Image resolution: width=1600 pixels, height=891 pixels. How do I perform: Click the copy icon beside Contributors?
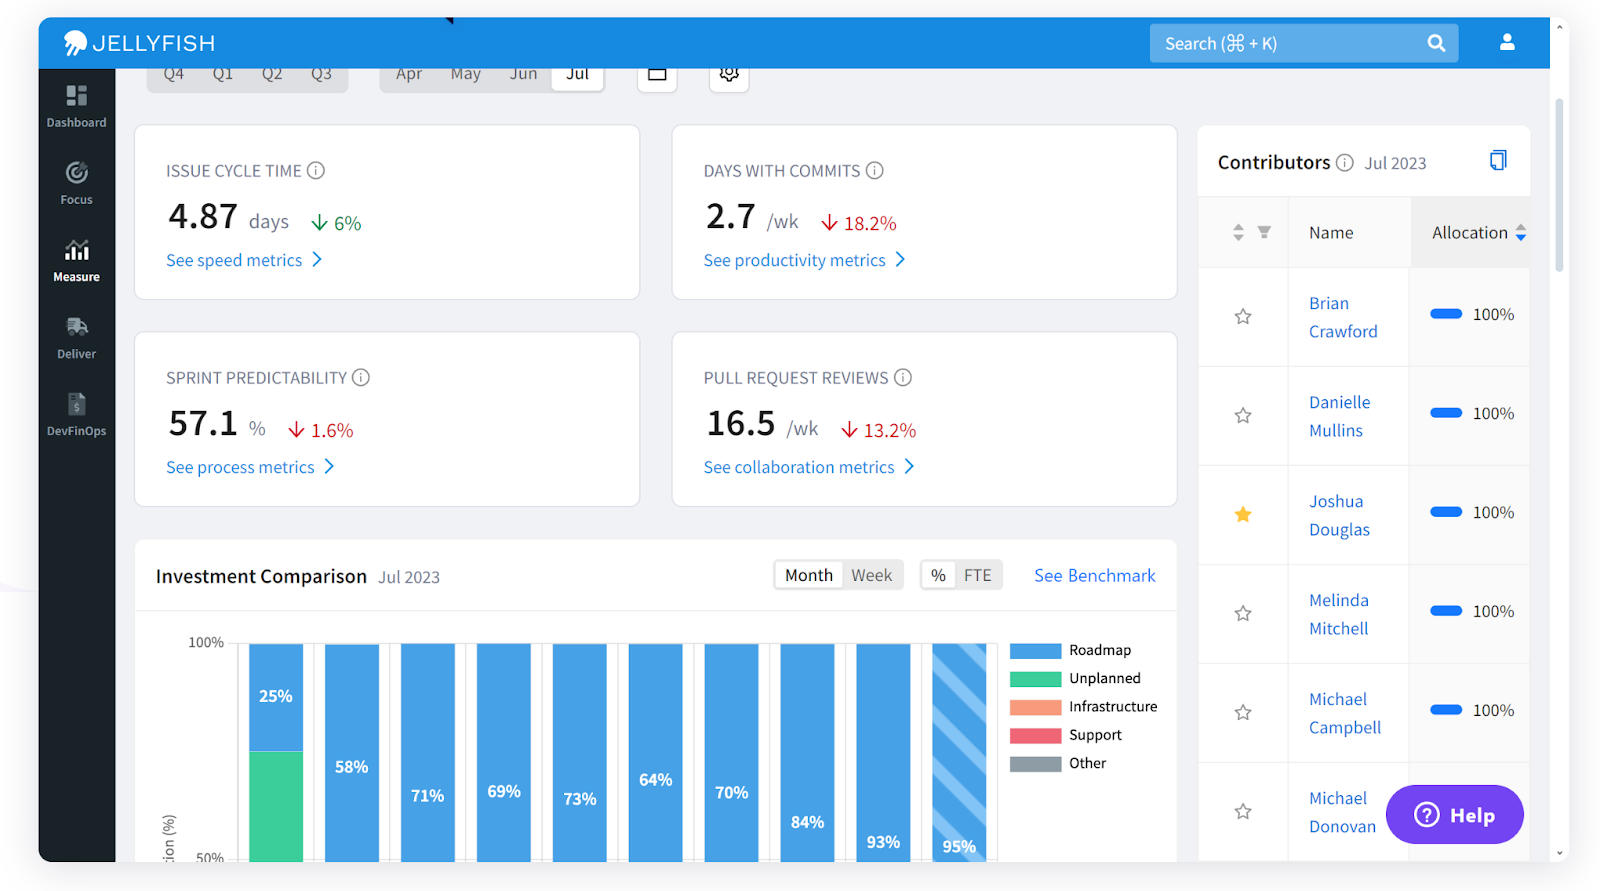pos(1497,161)
